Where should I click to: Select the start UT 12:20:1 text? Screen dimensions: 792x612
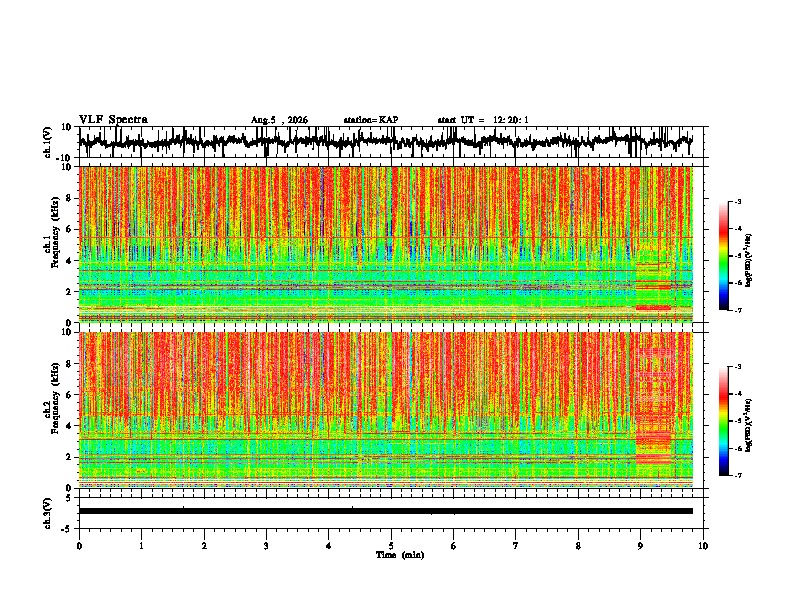click(483, 120)
